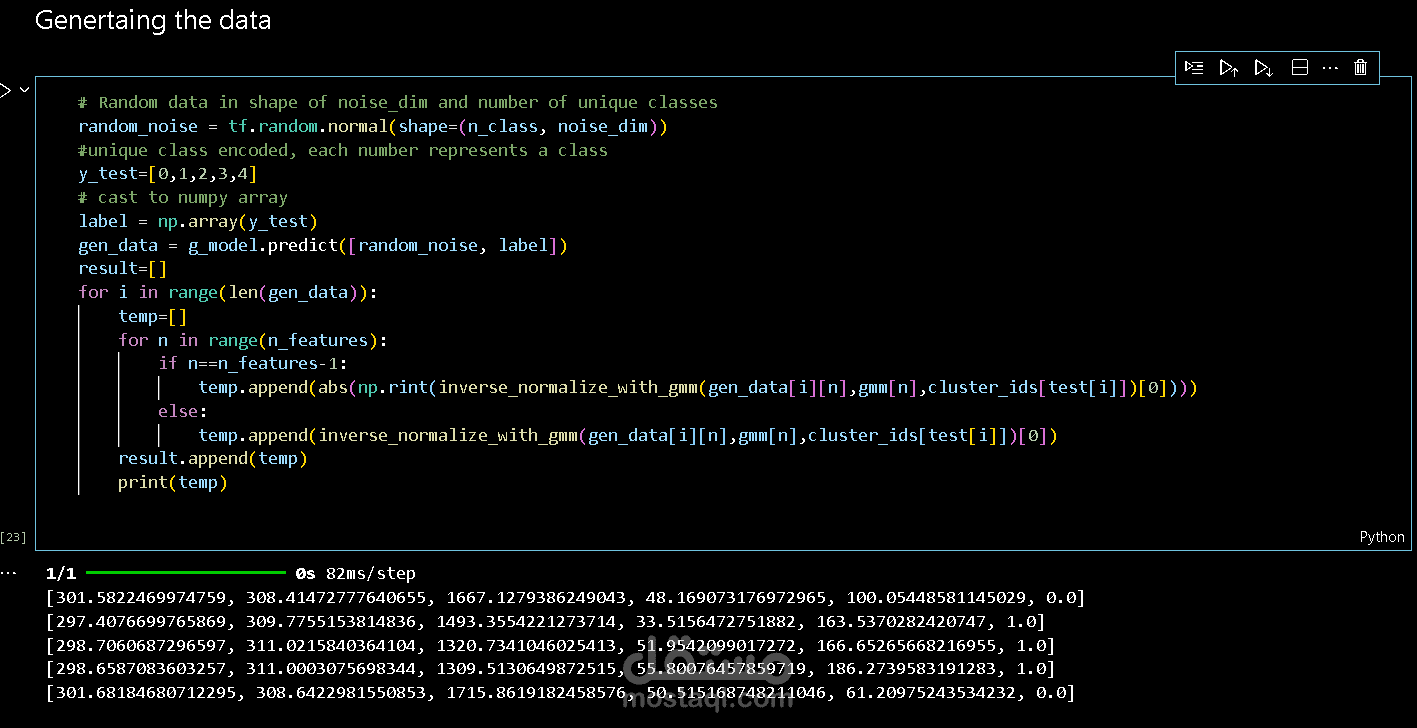Click the 'for n in range(n_features):' line
This screenshot has width=1417, height=728.
pyautogui.click(x=253, y=340)
